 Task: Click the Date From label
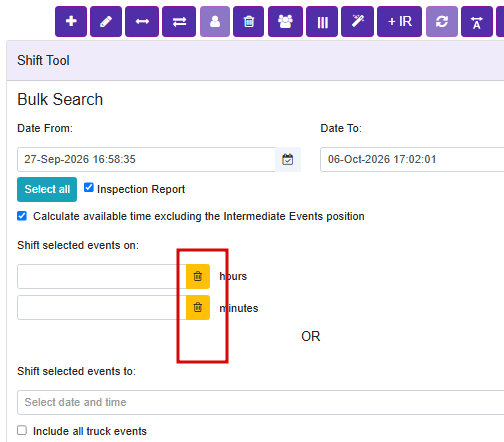(45, 128)
